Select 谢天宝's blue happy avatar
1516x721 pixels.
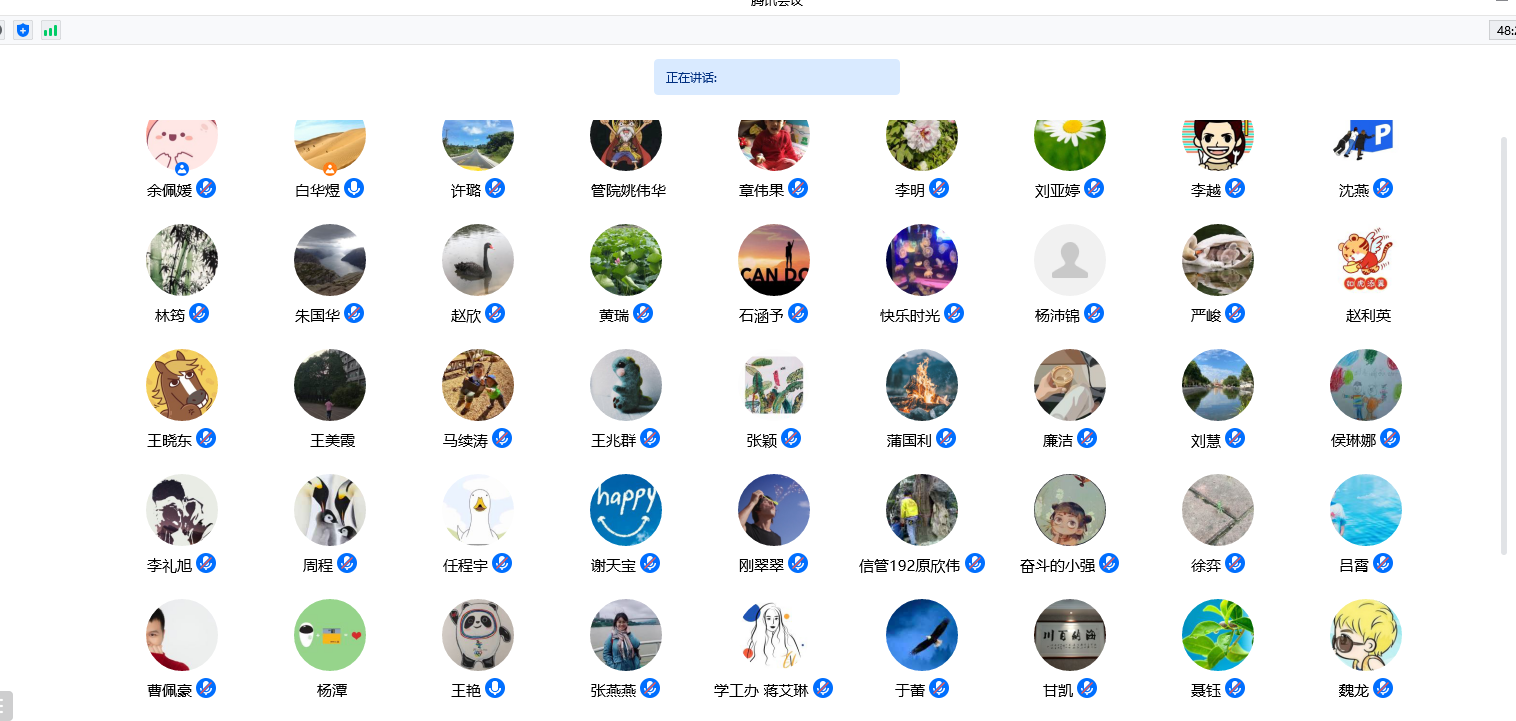[626, 510]
